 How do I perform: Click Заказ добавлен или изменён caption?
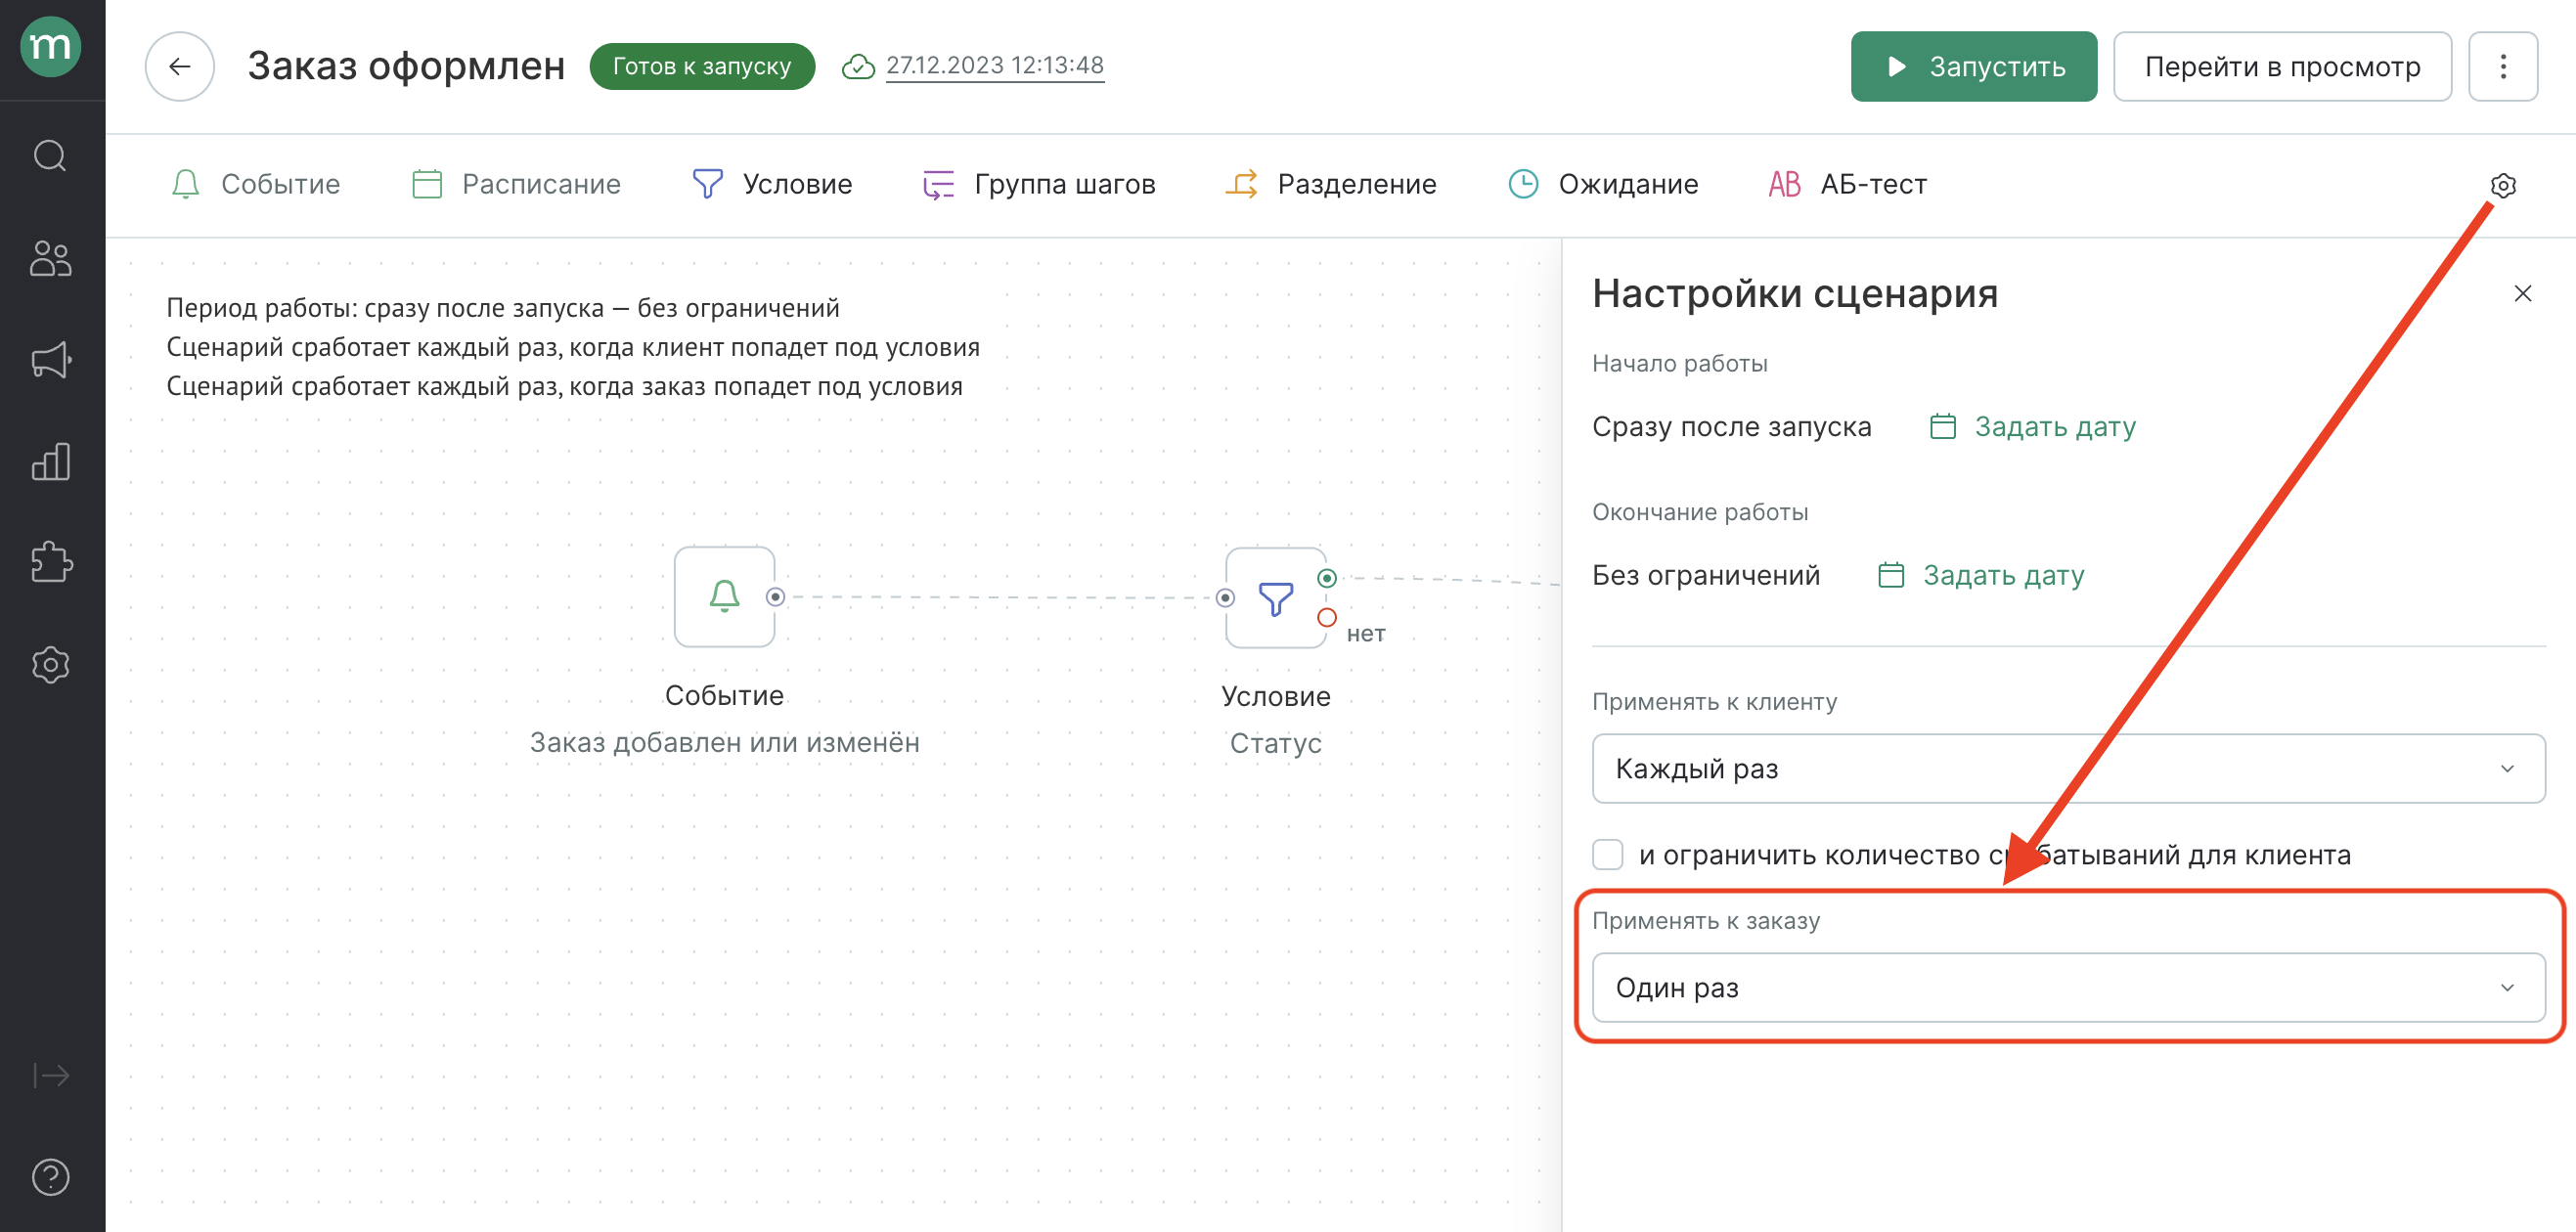(724, 742)
